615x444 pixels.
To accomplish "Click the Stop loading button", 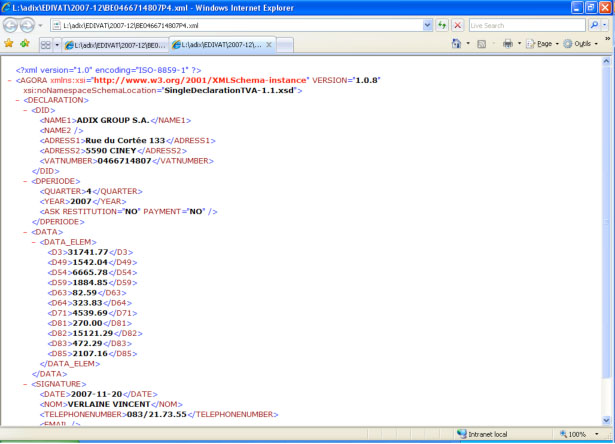I will click(457, 25).
